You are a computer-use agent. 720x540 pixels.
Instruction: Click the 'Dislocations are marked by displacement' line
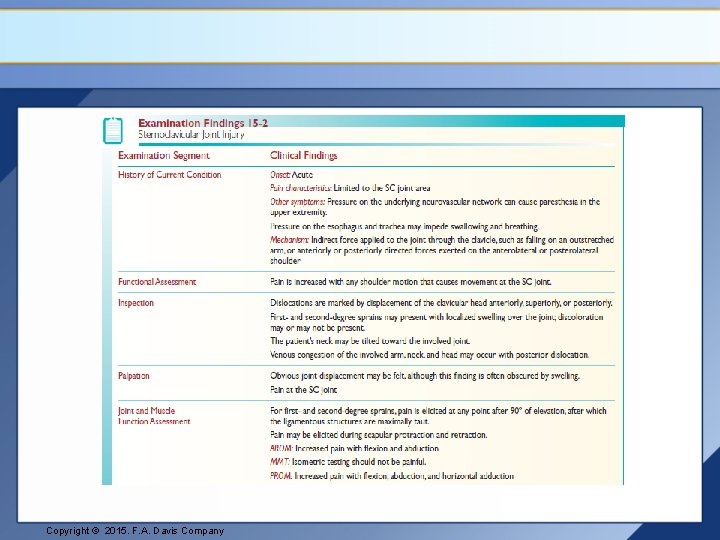click(x=441, y=303)
